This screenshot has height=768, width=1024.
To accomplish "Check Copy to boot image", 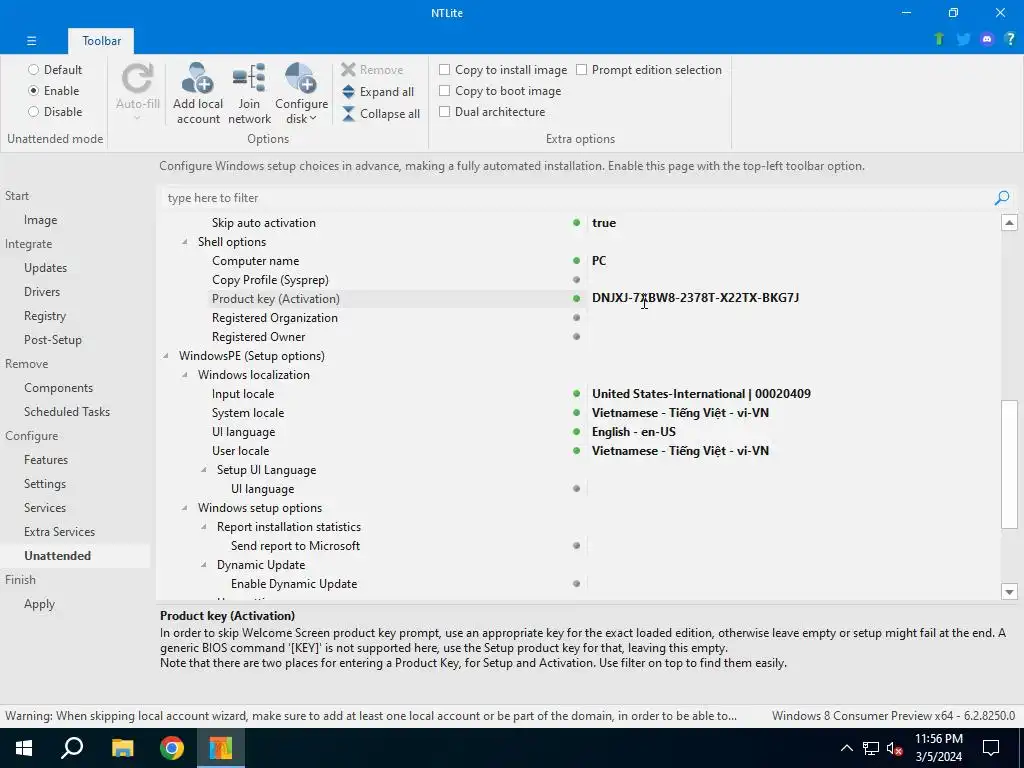I will 500,91.
